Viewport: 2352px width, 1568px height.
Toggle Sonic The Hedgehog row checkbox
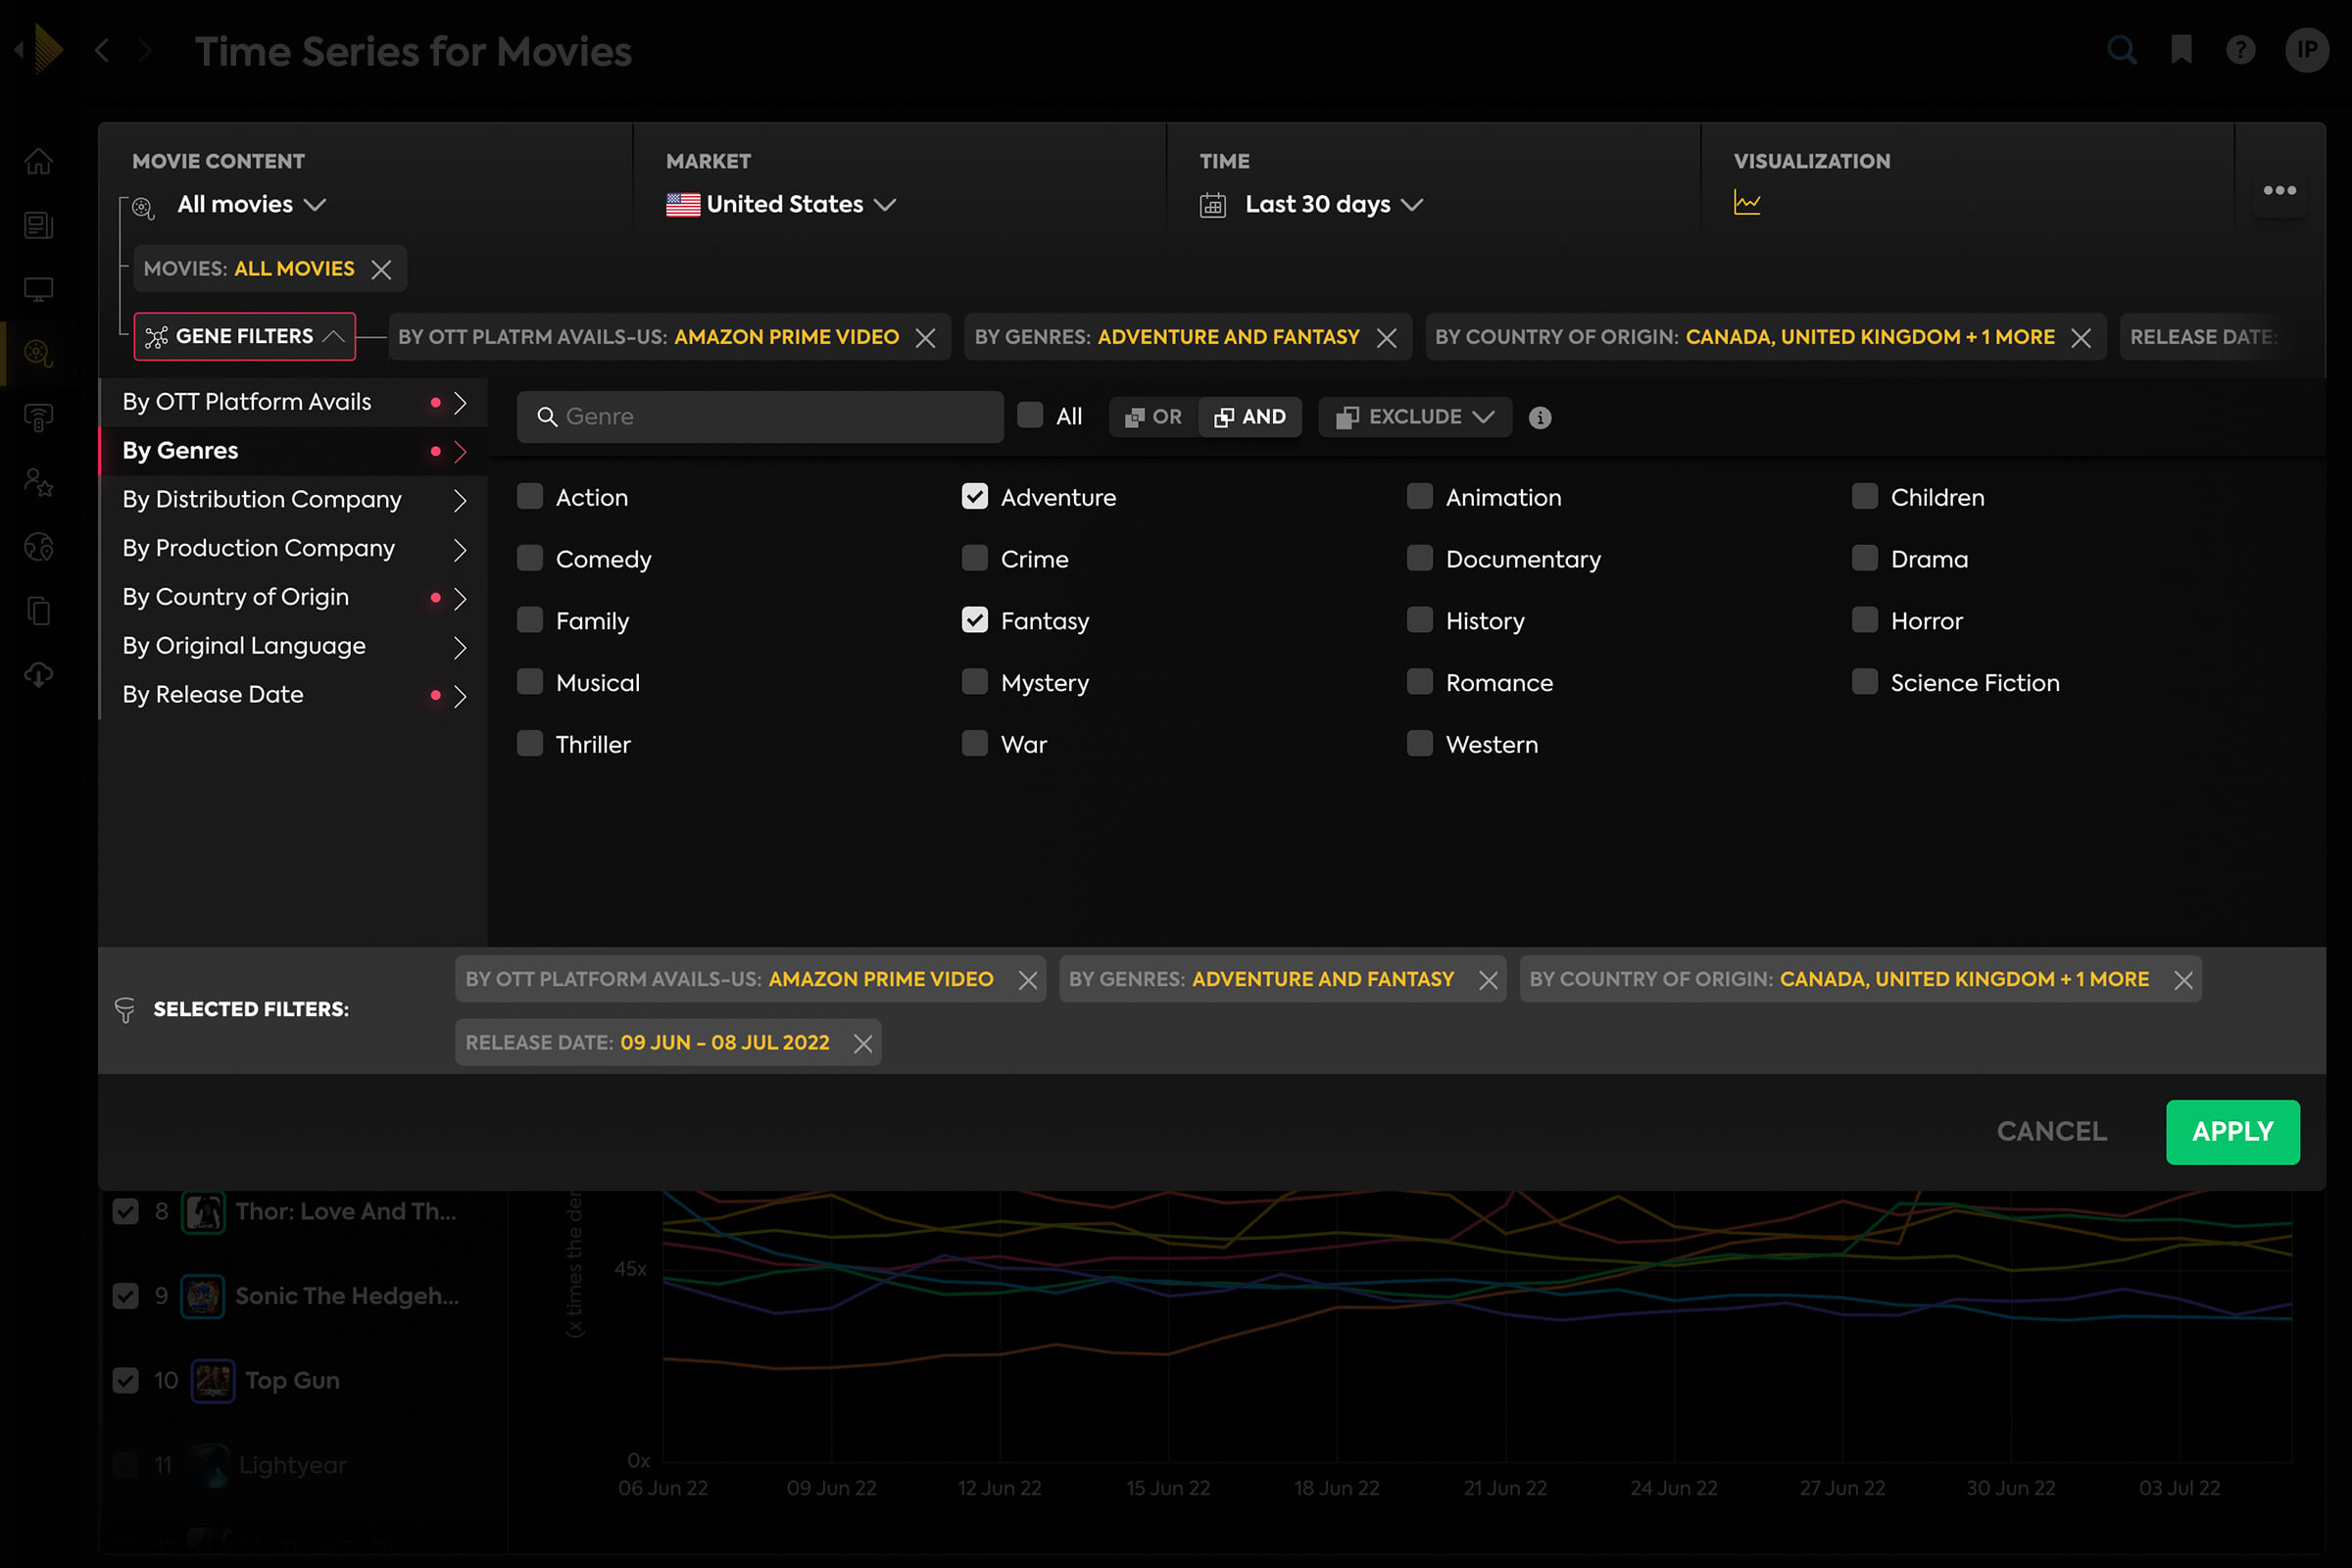(x=126, y=1296)
